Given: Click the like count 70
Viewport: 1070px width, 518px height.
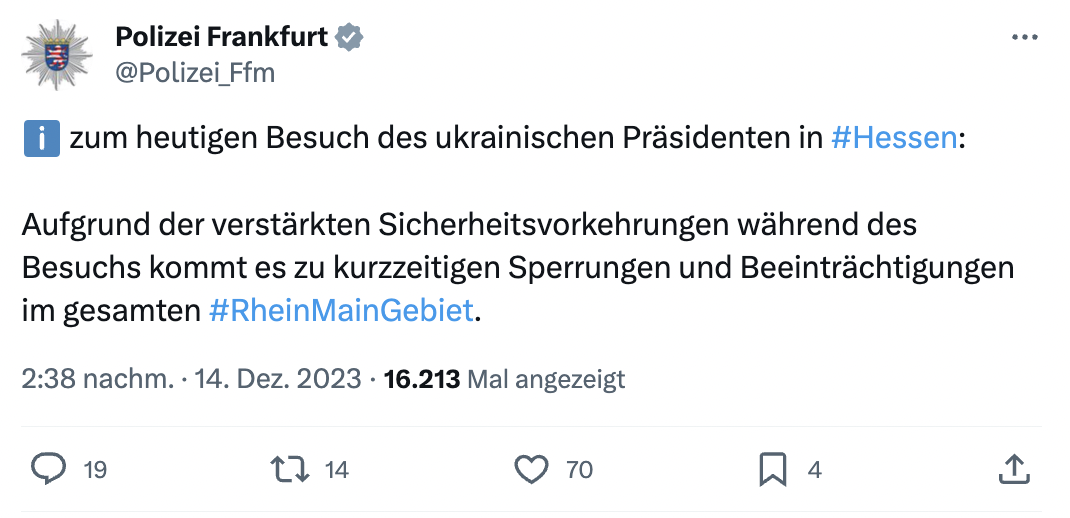Looking at the screenshot, I should [x=580, y=469].
